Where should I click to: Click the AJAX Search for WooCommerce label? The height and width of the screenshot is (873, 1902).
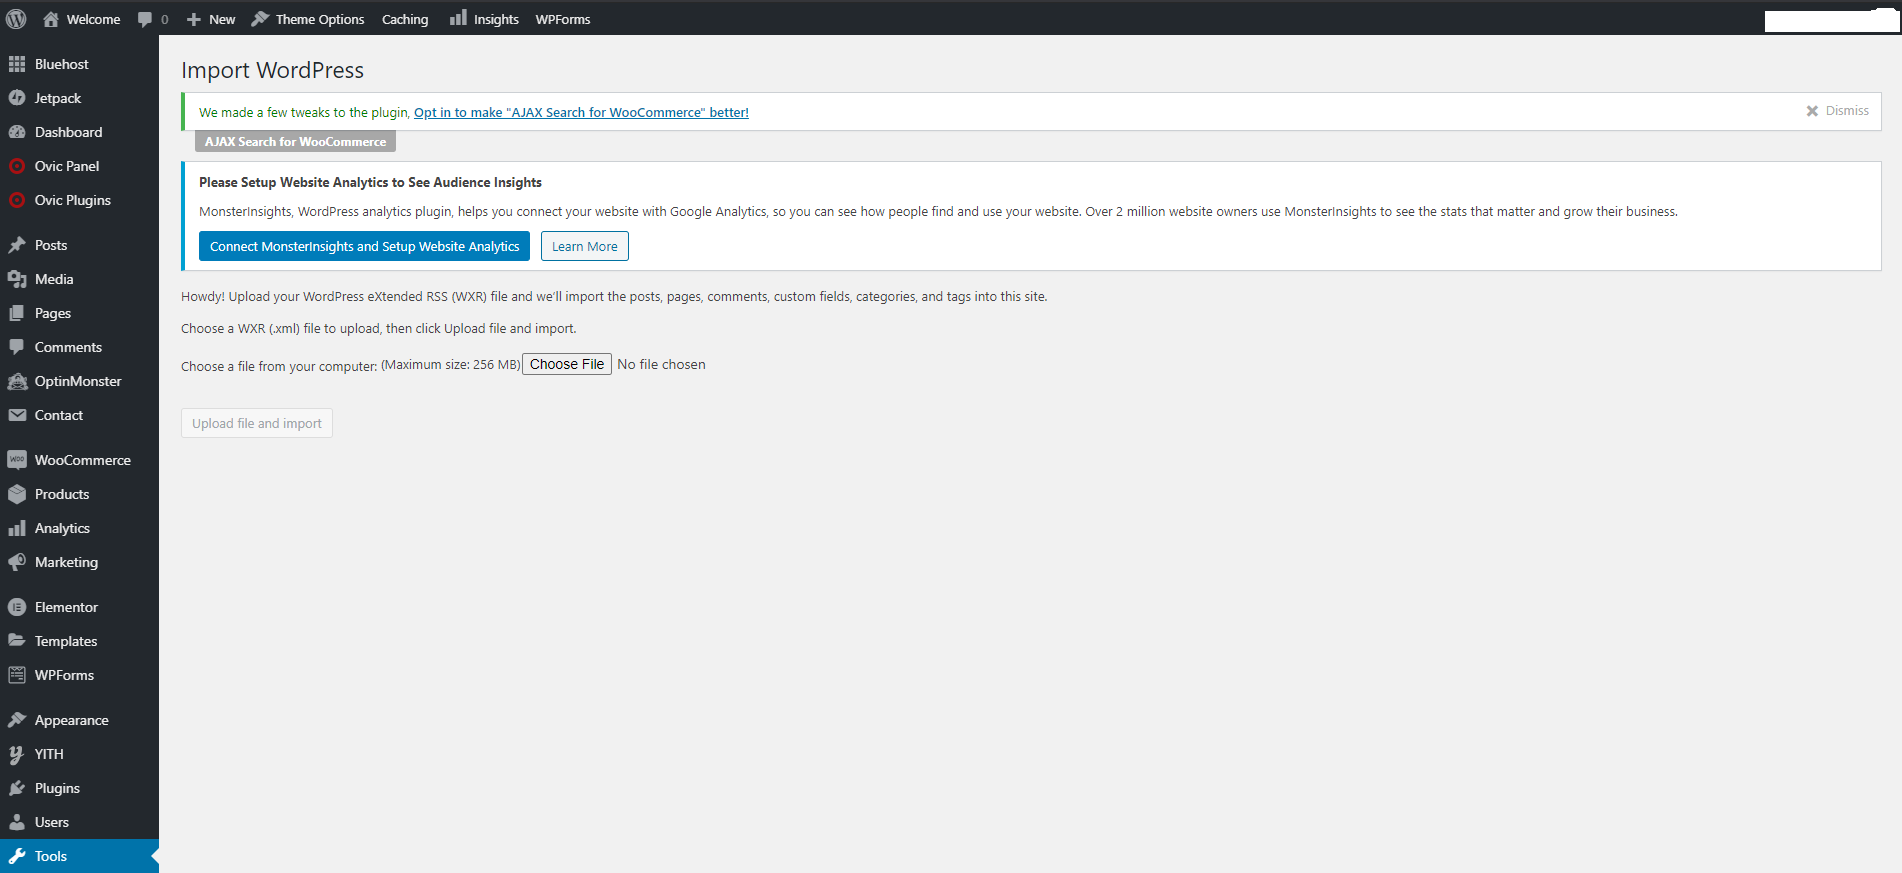pos(295,141)
